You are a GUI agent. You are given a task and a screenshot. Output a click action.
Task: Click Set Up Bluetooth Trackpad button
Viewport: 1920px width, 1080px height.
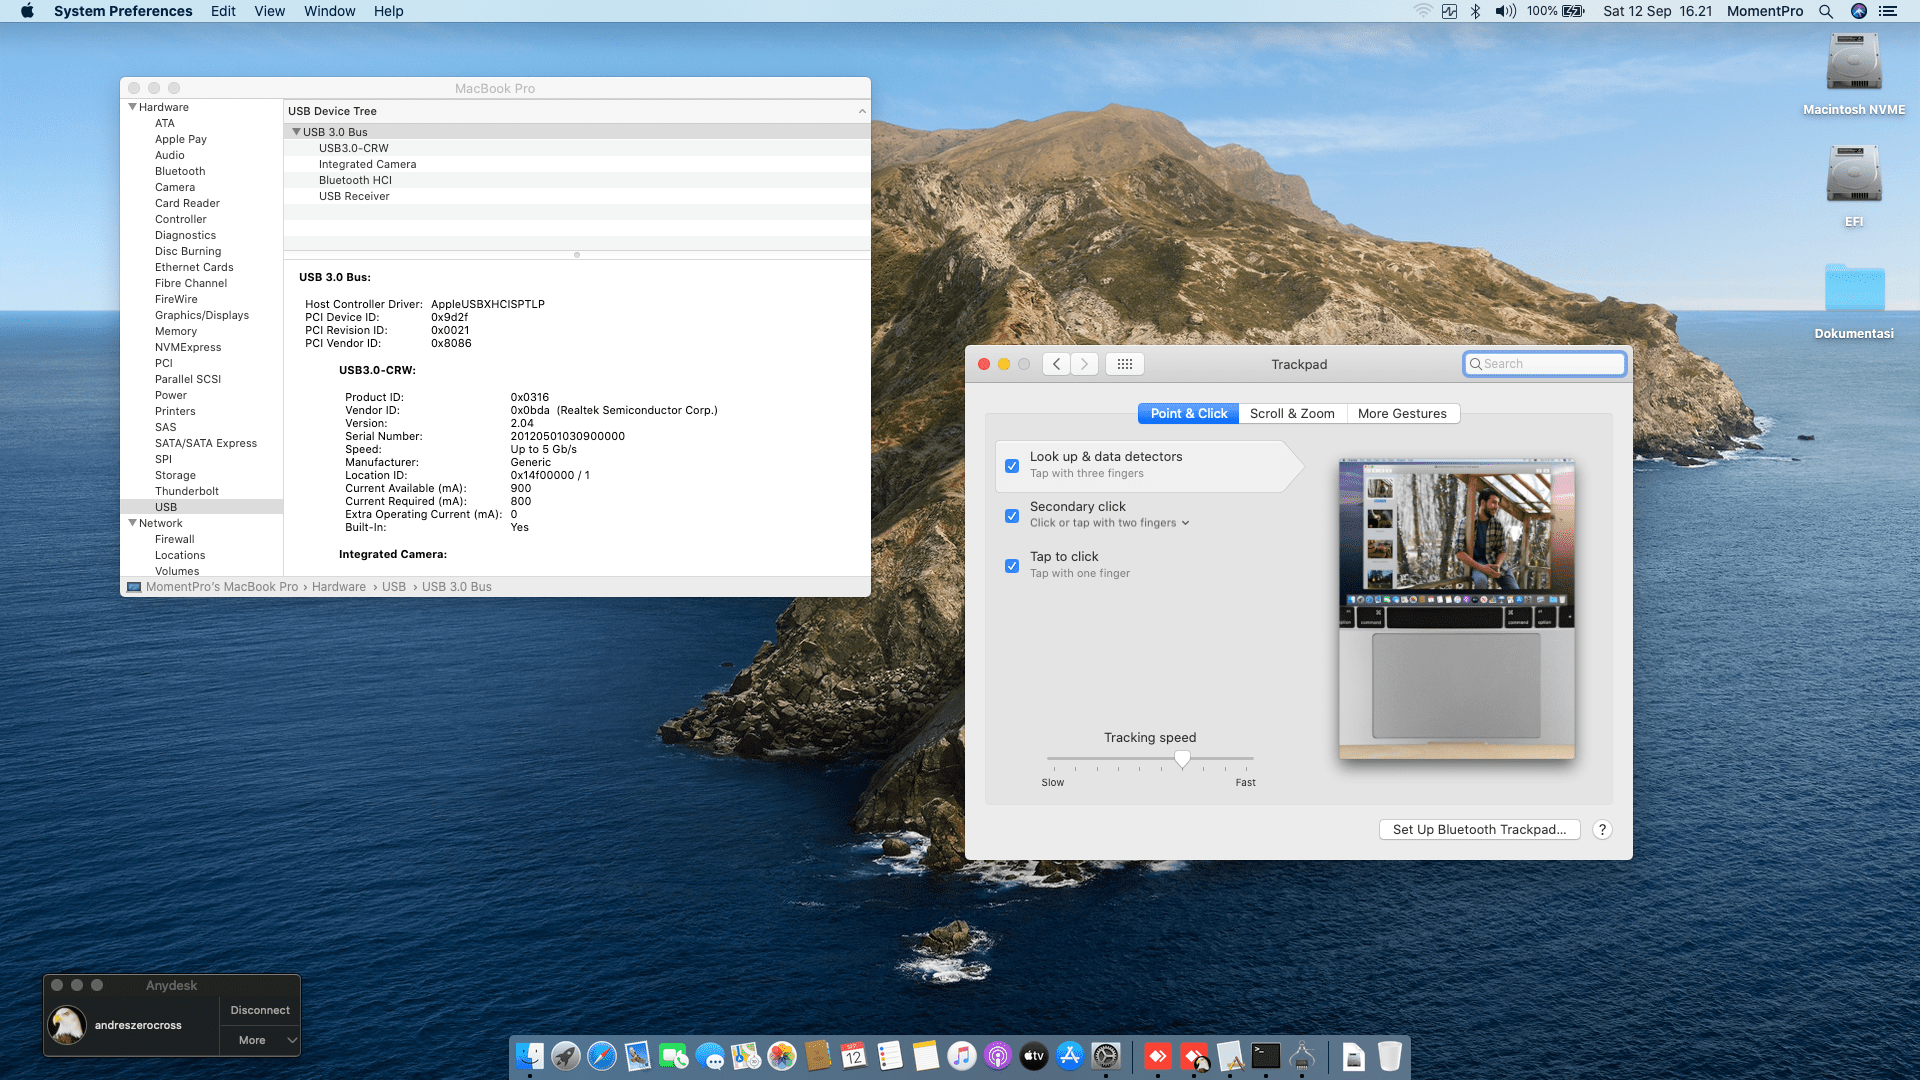click(x=1479, y=829)
